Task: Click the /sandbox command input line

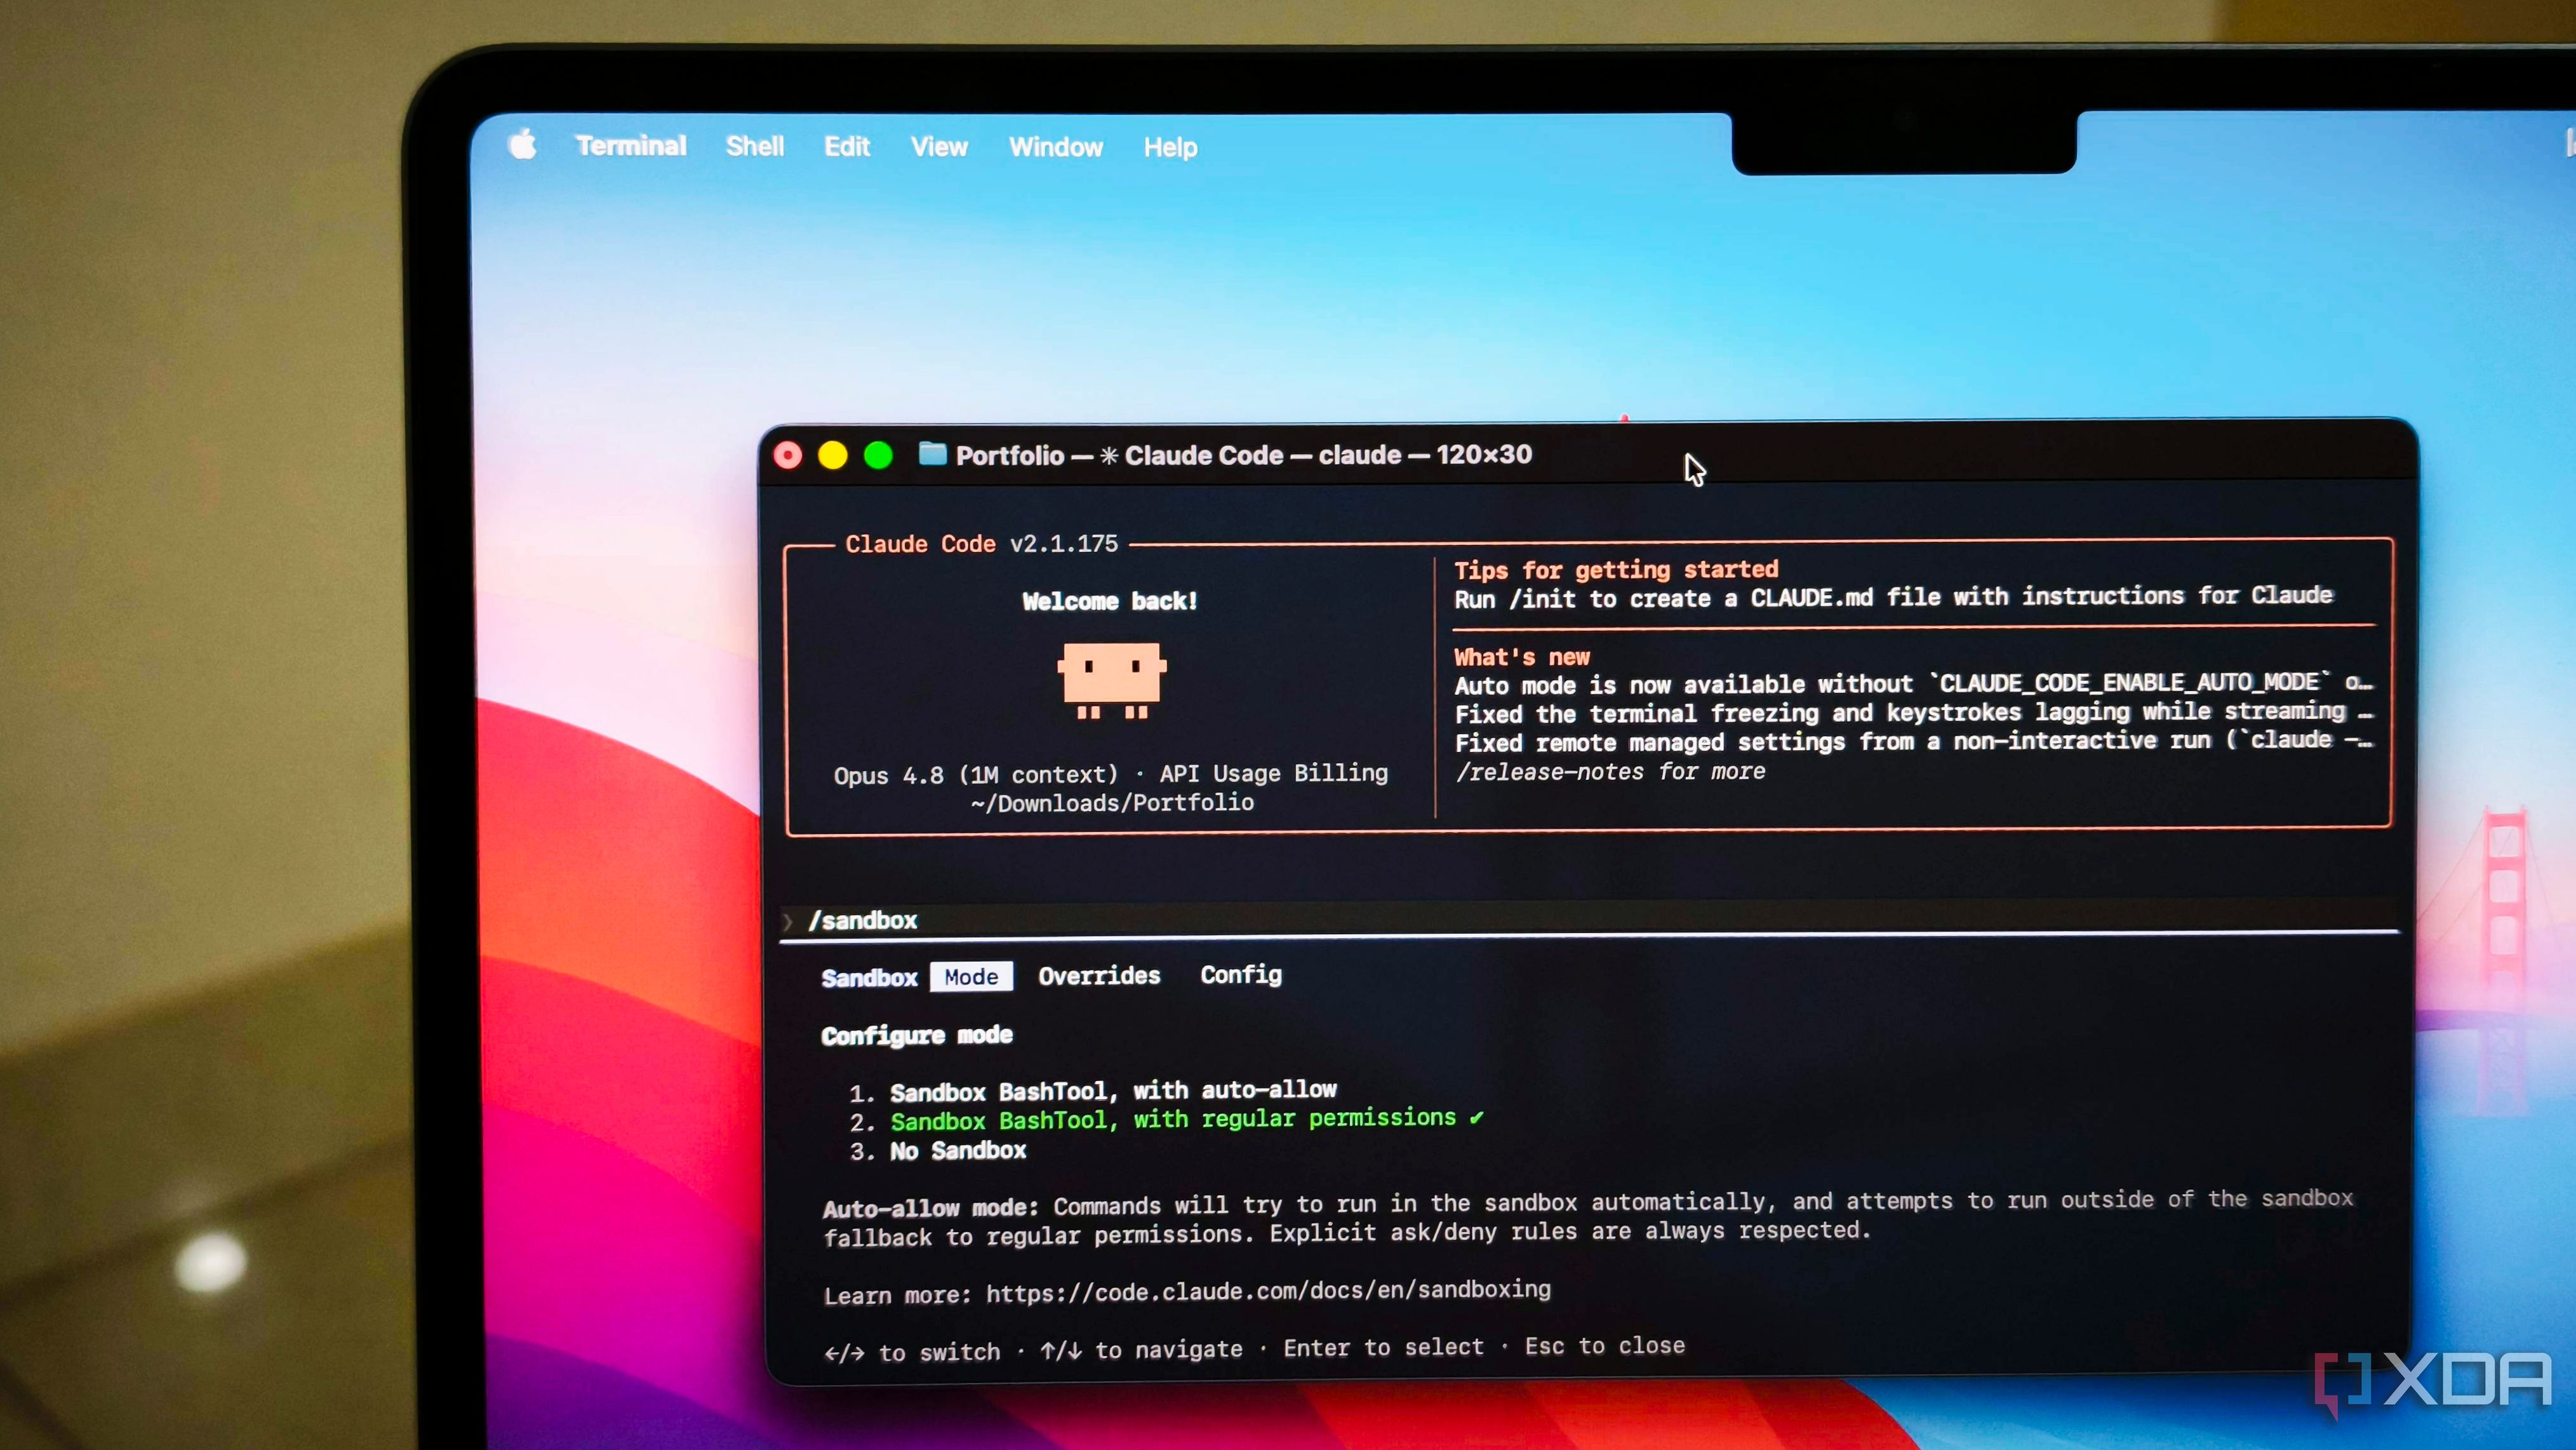Action: pyautogui.click(x=1590, y=920)
